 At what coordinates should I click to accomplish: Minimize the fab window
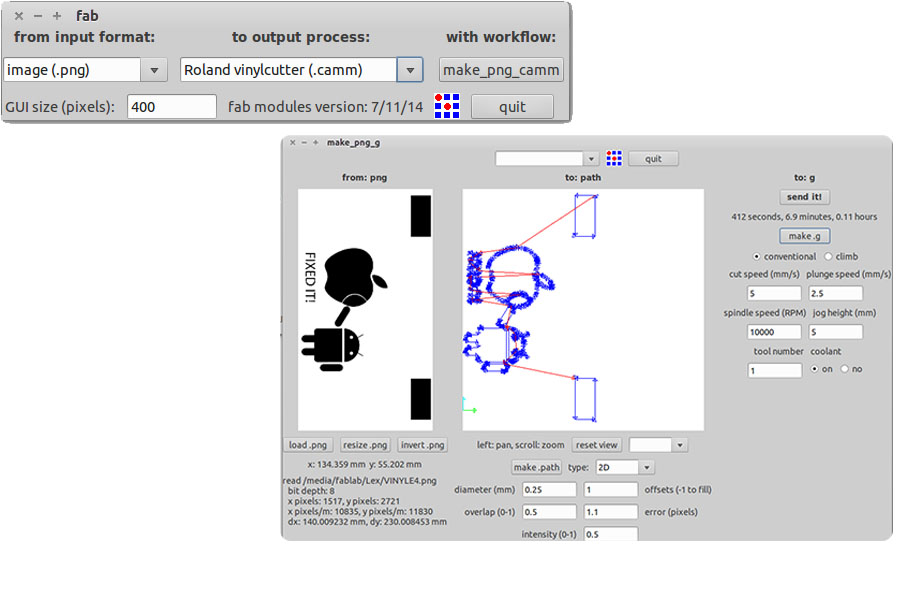(x=38, y=16)
